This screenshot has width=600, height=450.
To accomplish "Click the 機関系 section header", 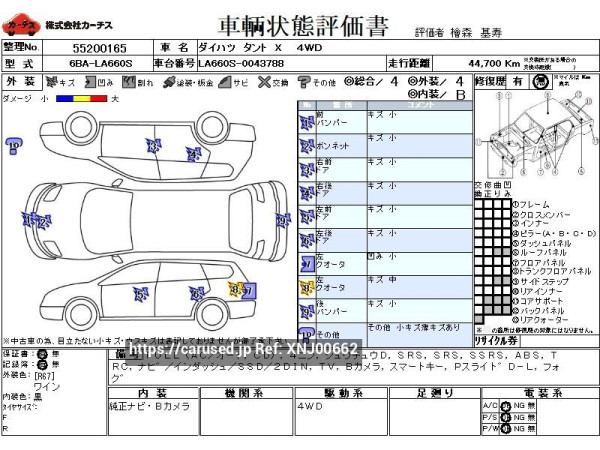I will pos(246,393).
